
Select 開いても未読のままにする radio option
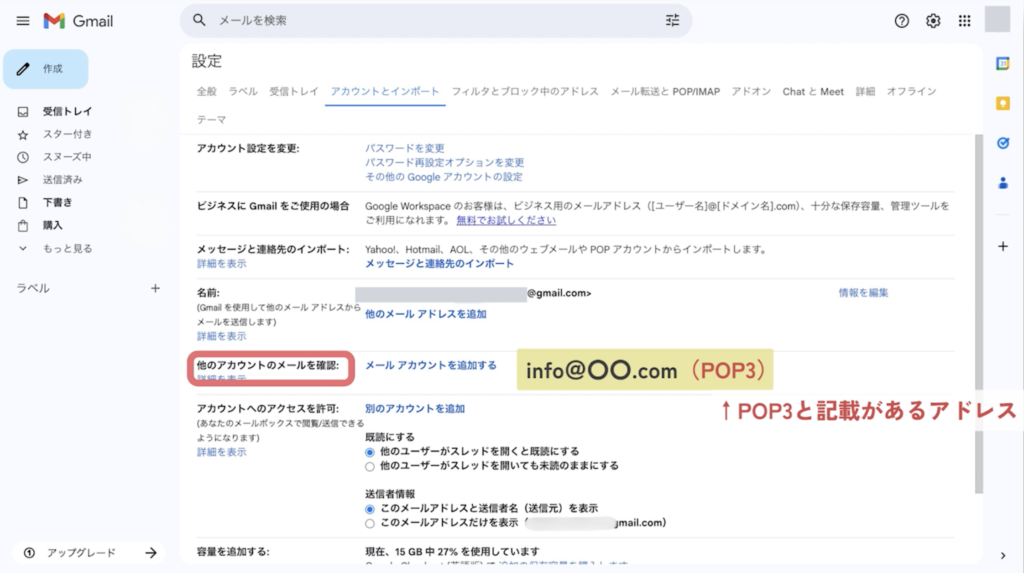pos(371,466)
